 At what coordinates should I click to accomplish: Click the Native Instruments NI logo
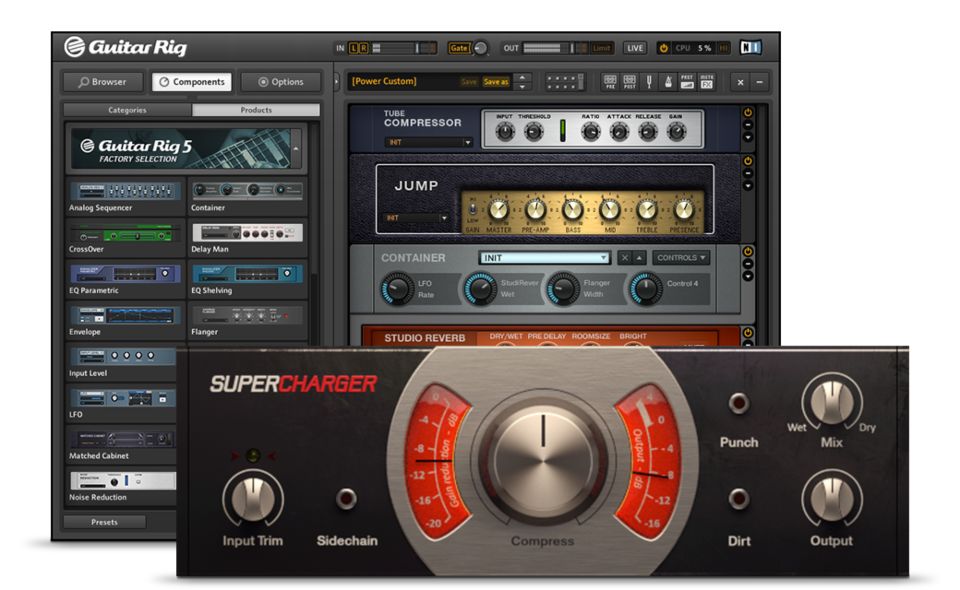(x=751, y=48)
